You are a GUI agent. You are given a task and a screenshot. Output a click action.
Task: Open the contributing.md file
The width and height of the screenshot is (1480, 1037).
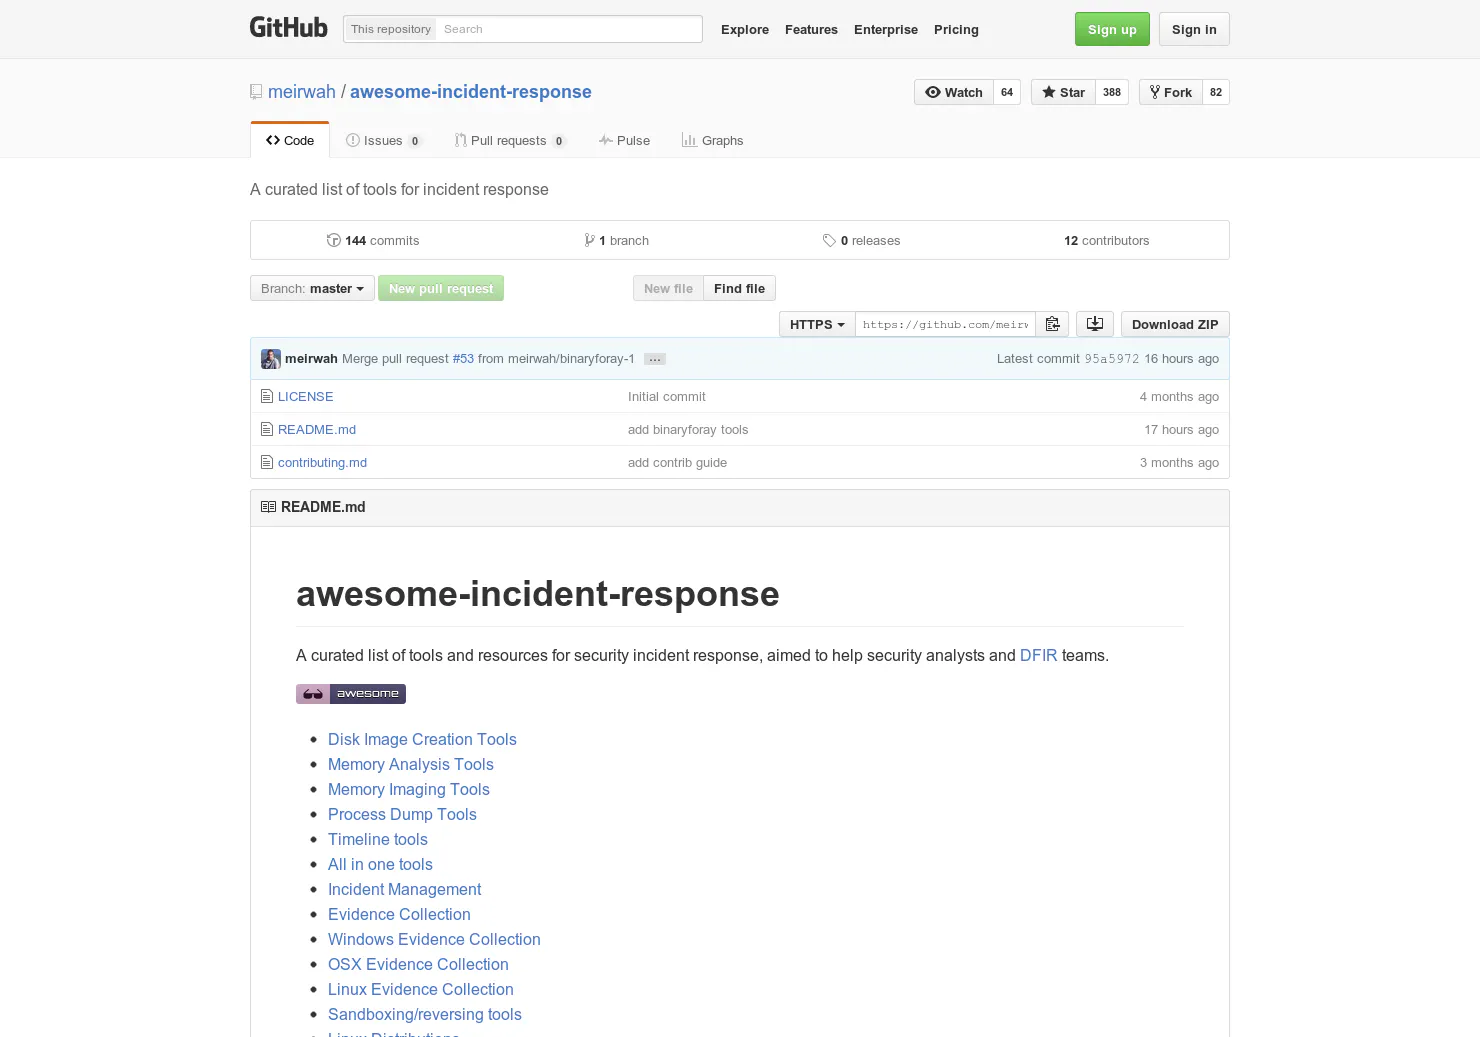tap(322, 463)
